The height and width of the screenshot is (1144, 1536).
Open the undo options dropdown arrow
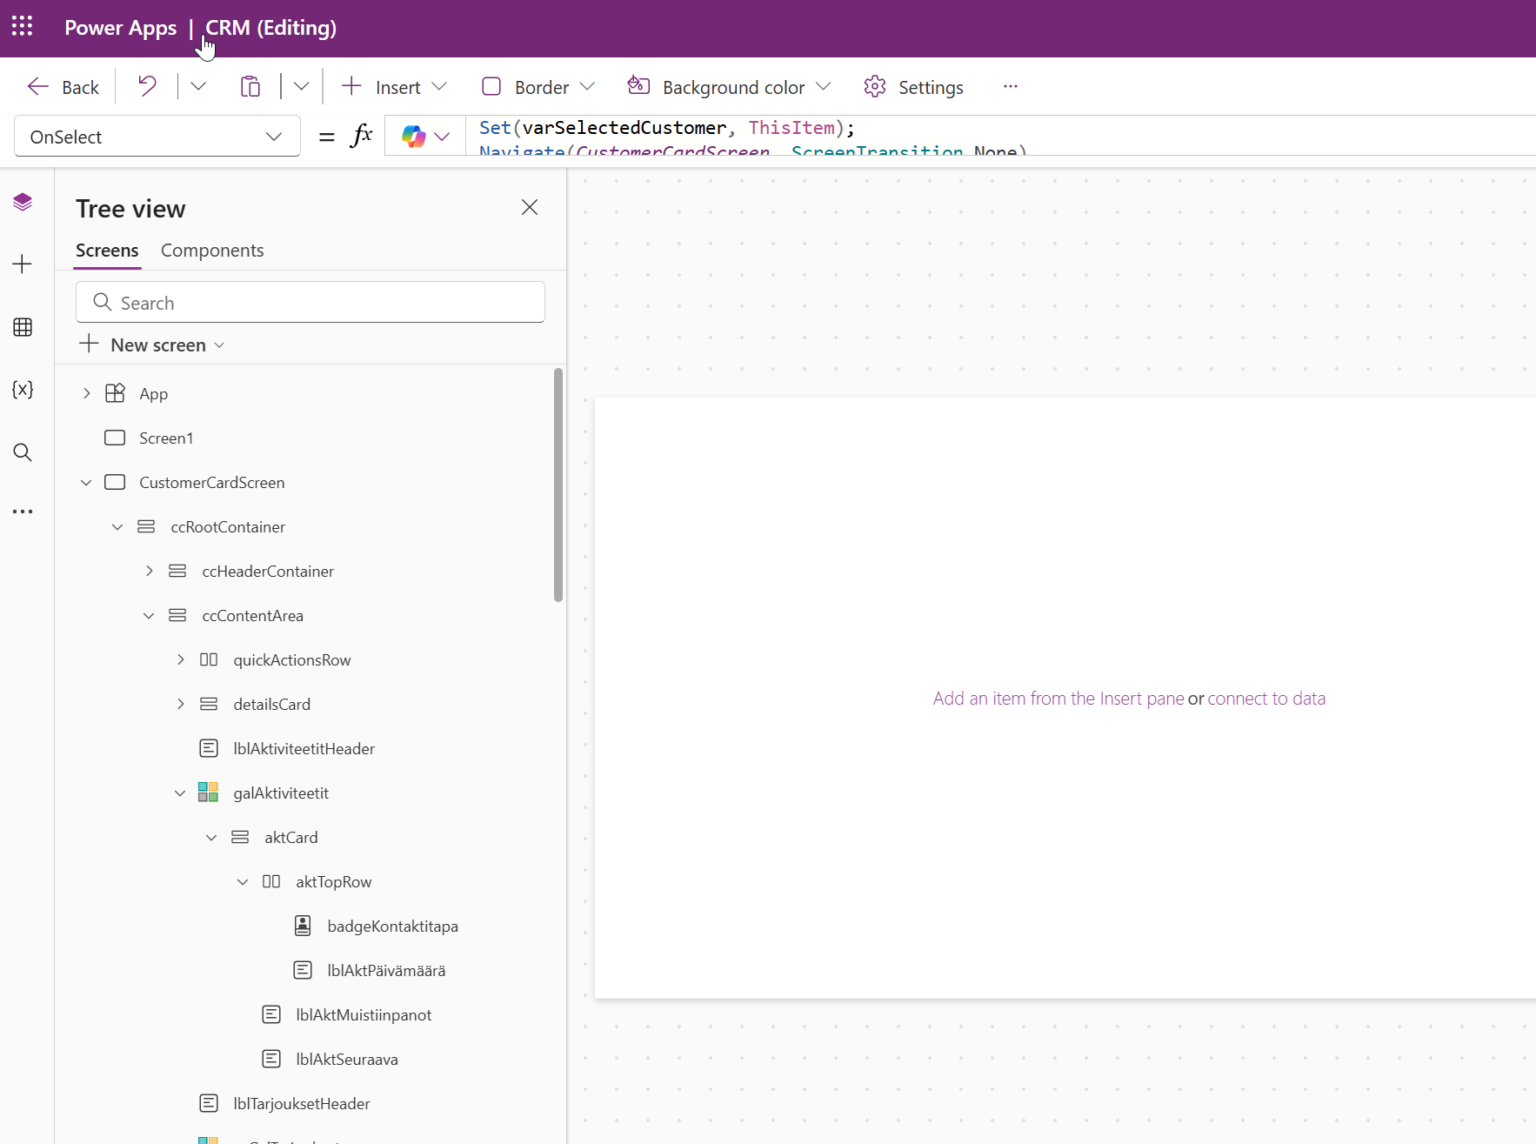click(x=198, y=87)
